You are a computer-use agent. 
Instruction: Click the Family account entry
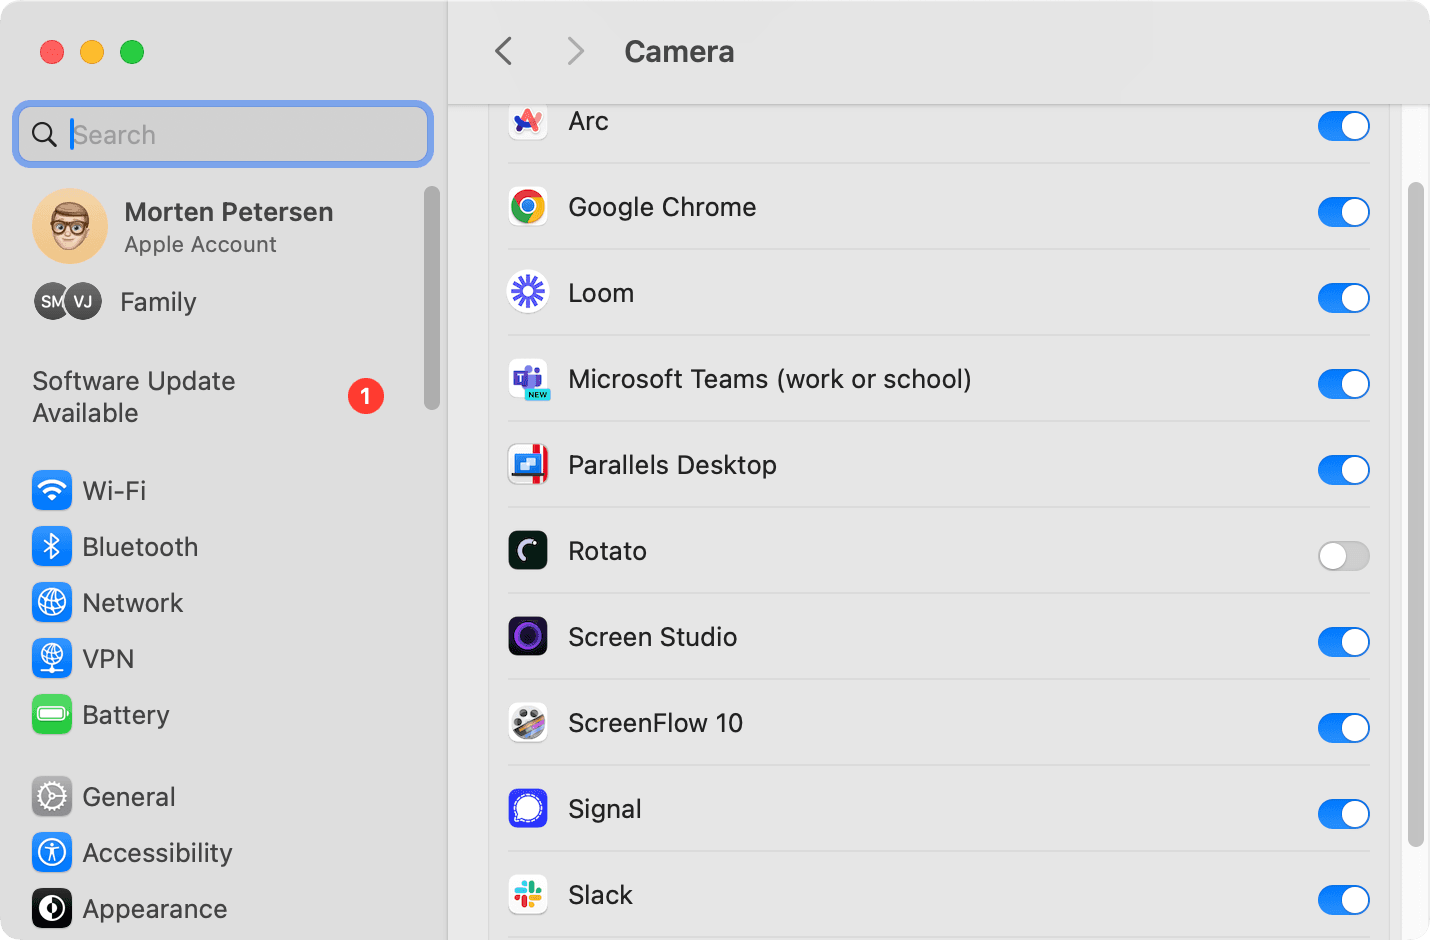pyautogui.click(x=157, y=301)
